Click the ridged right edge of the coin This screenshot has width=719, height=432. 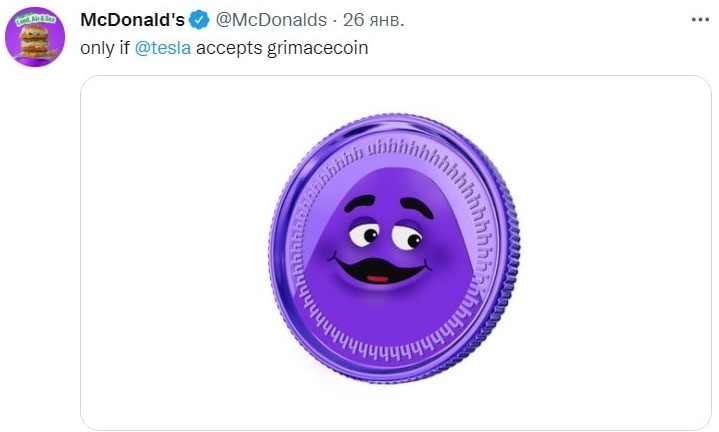coord(508,257)
